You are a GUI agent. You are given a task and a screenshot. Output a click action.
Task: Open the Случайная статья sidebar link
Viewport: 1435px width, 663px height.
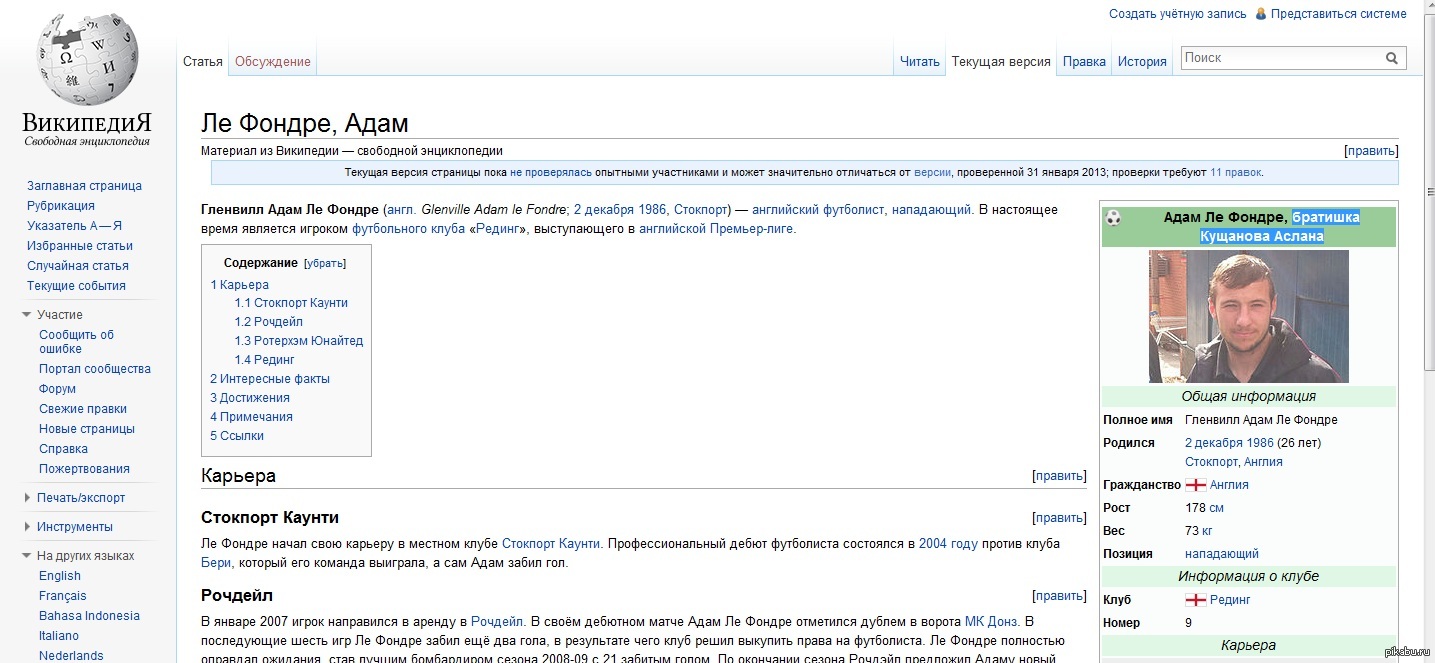(x=78, y=266)
